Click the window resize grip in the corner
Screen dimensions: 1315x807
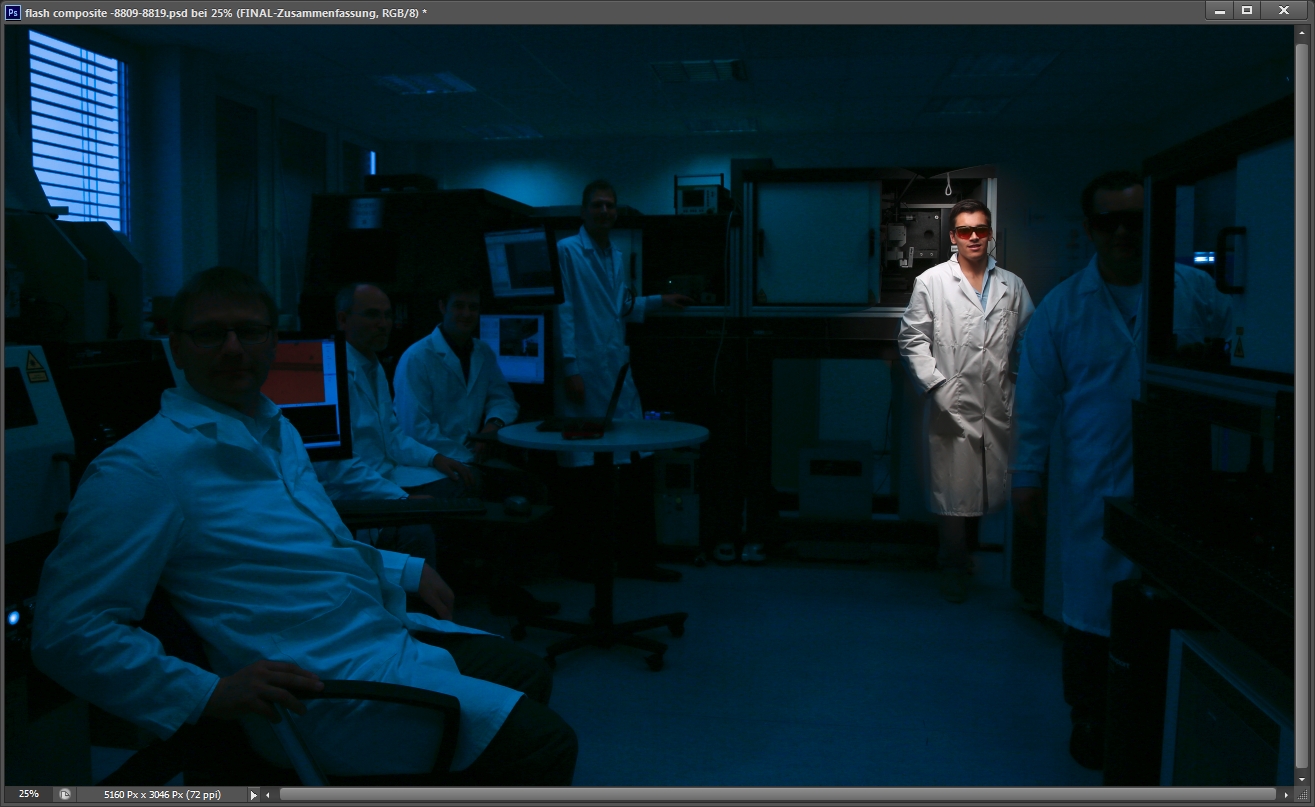click(1302, 795)
